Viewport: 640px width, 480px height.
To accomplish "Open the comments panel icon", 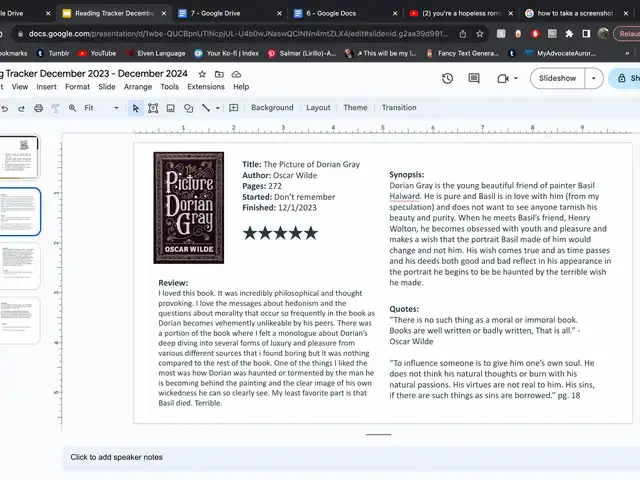I will coord(474,78).
